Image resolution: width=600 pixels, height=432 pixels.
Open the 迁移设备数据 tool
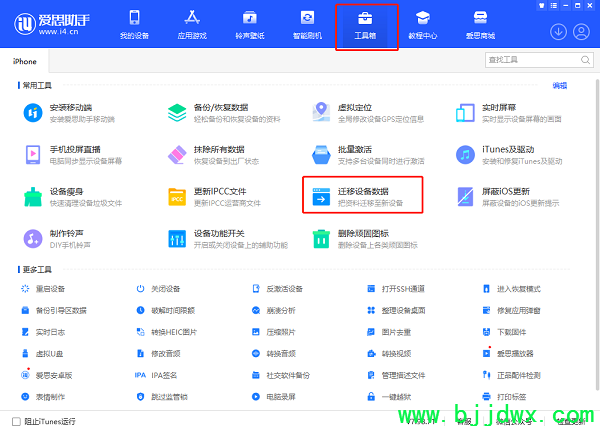tap(362, 195)
